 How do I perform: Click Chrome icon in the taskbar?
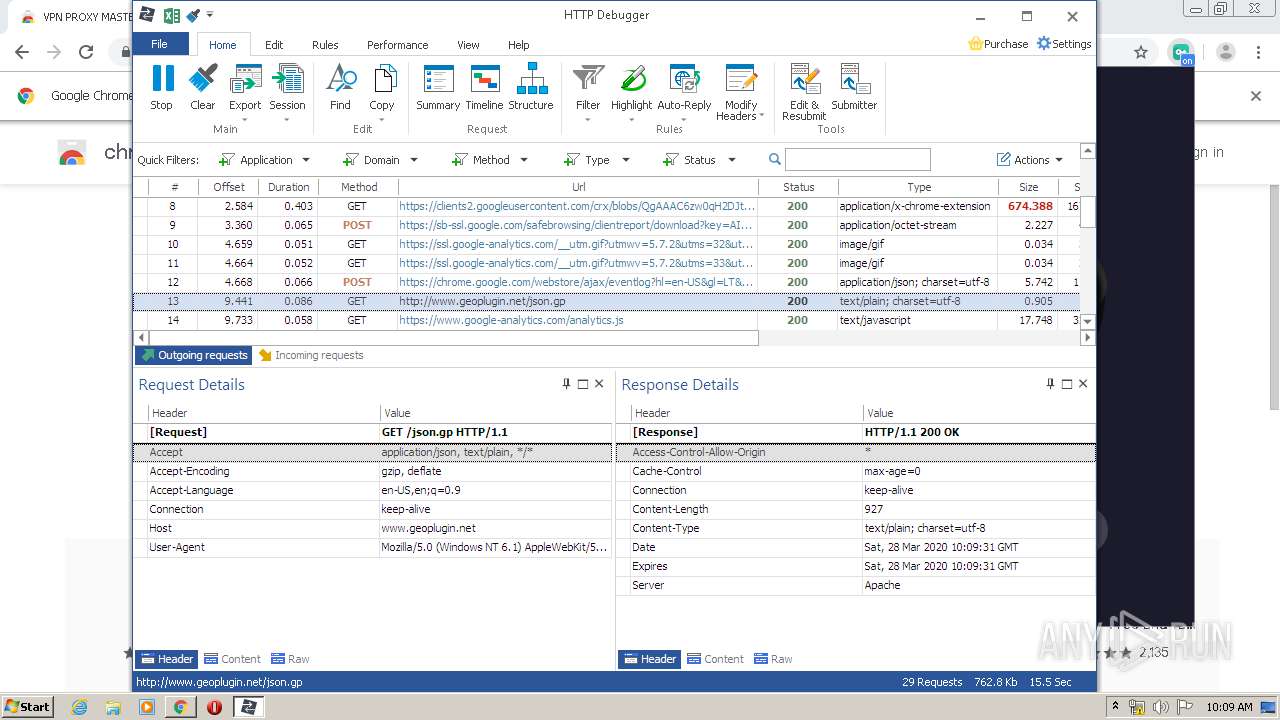[x=180, y=707]
